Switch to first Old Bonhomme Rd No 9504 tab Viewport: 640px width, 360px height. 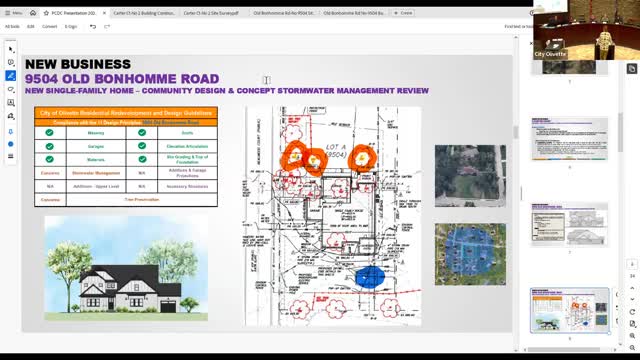pyautogui.click(x=284, y=13)
